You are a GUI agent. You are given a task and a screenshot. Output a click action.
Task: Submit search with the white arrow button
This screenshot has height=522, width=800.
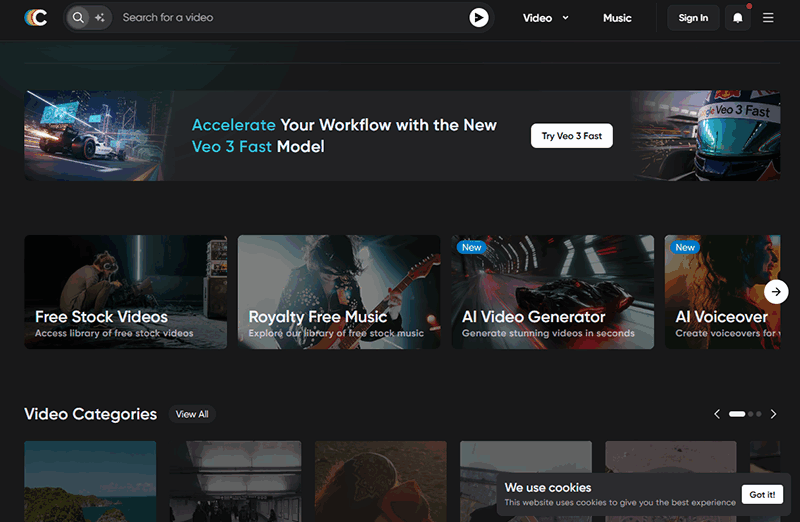(x=479, y=18)
